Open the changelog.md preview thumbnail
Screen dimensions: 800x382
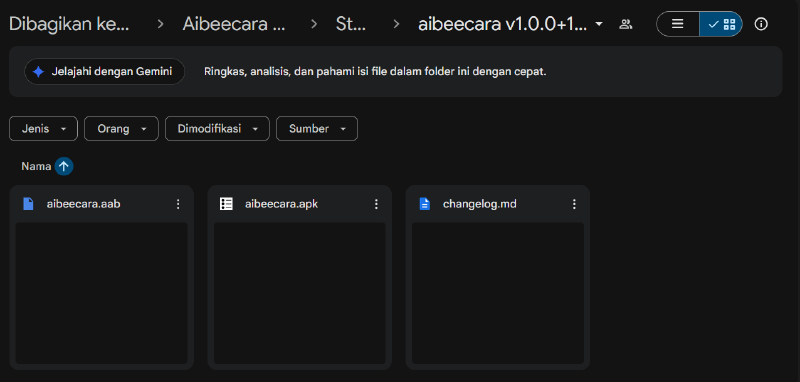point(497,293)
